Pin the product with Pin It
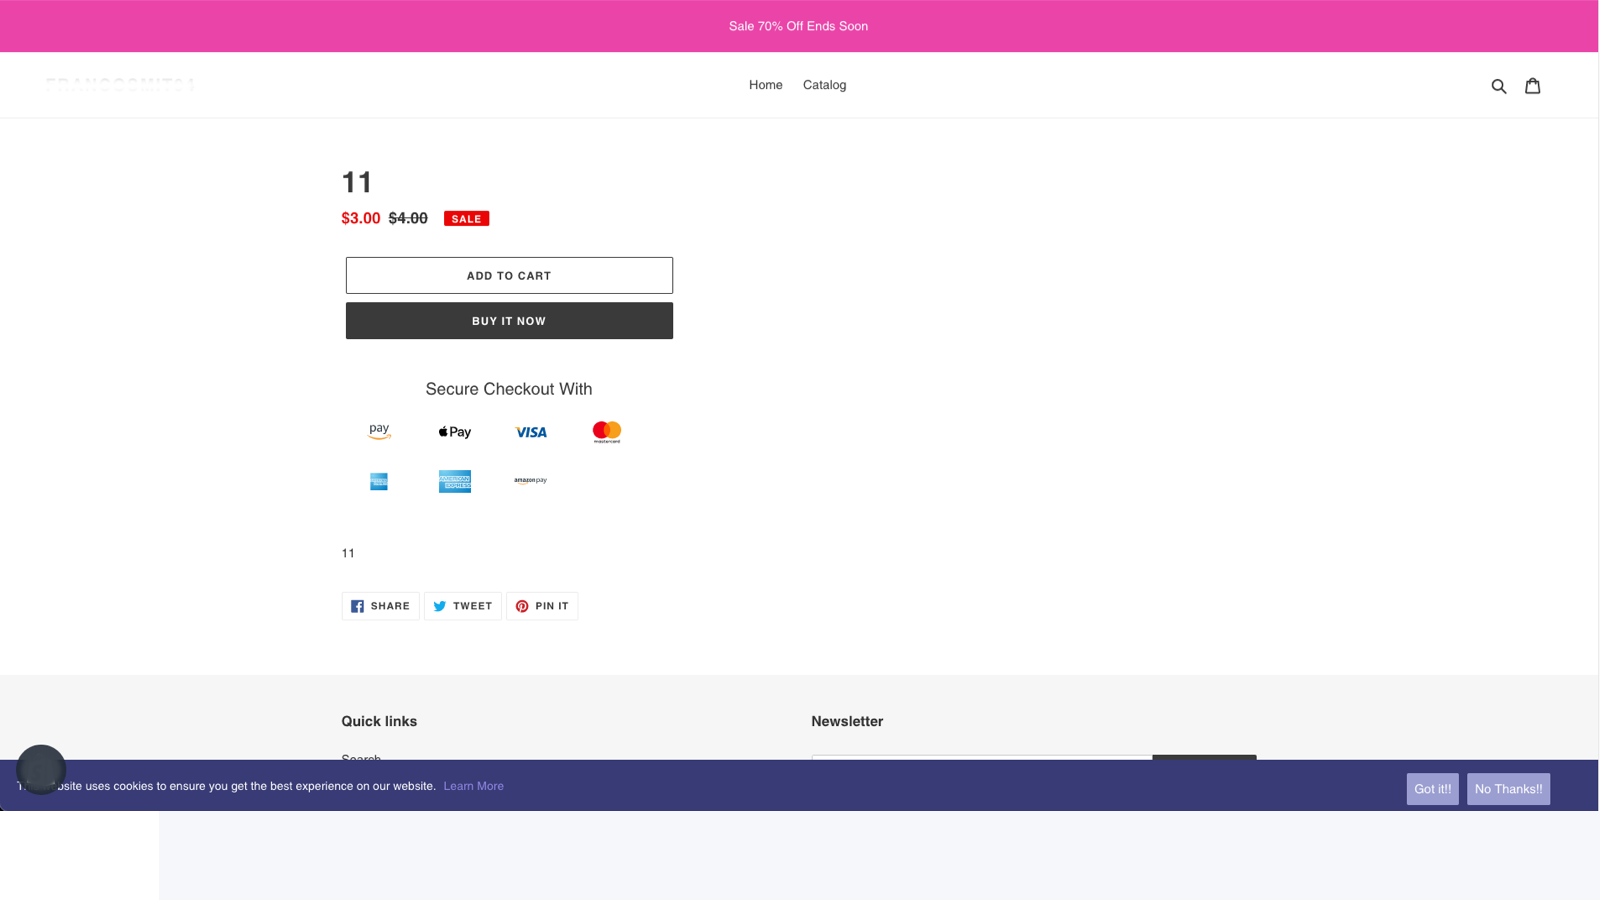 542,606
